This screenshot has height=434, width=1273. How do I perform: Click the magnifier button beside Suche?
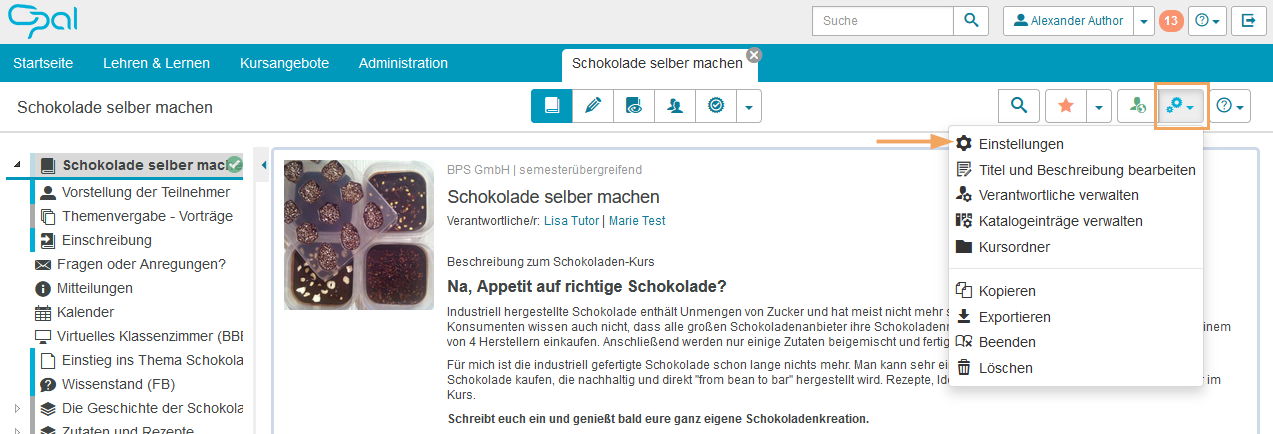click(x=970, y=20)
